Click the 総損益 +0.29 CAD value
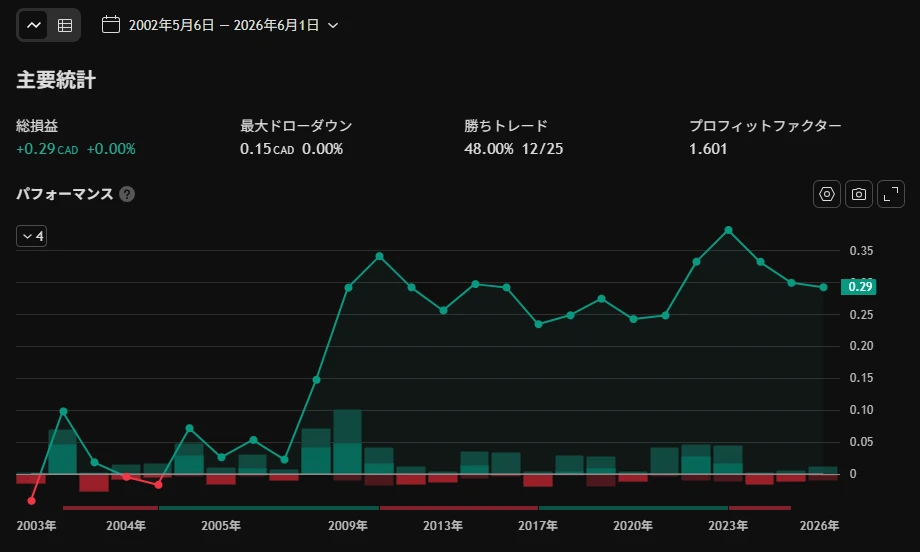Viewport: 920px width, 552px height. [47, 149]
